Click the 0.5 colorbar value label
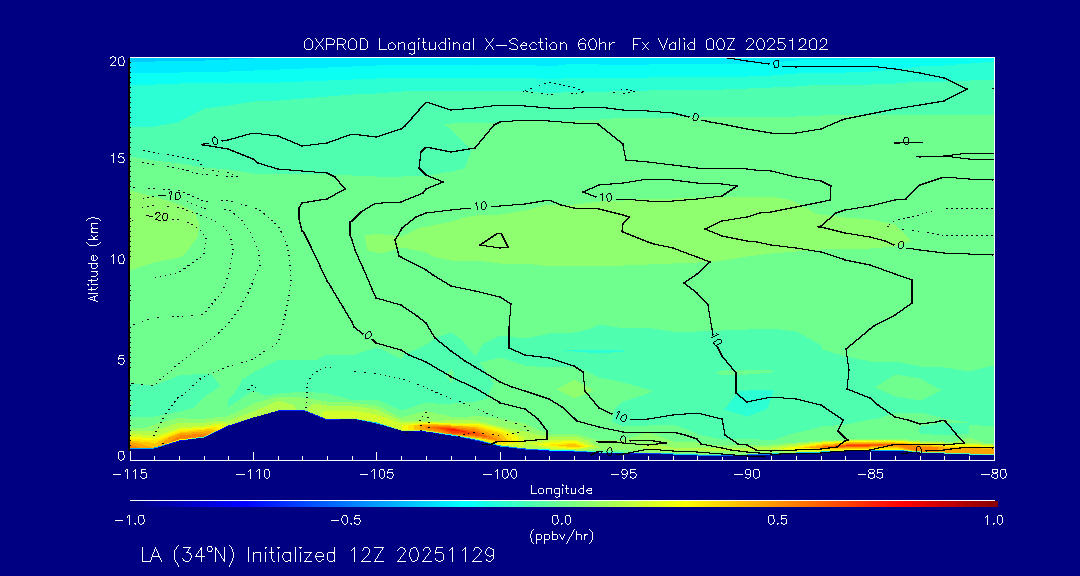 (777, 520)
